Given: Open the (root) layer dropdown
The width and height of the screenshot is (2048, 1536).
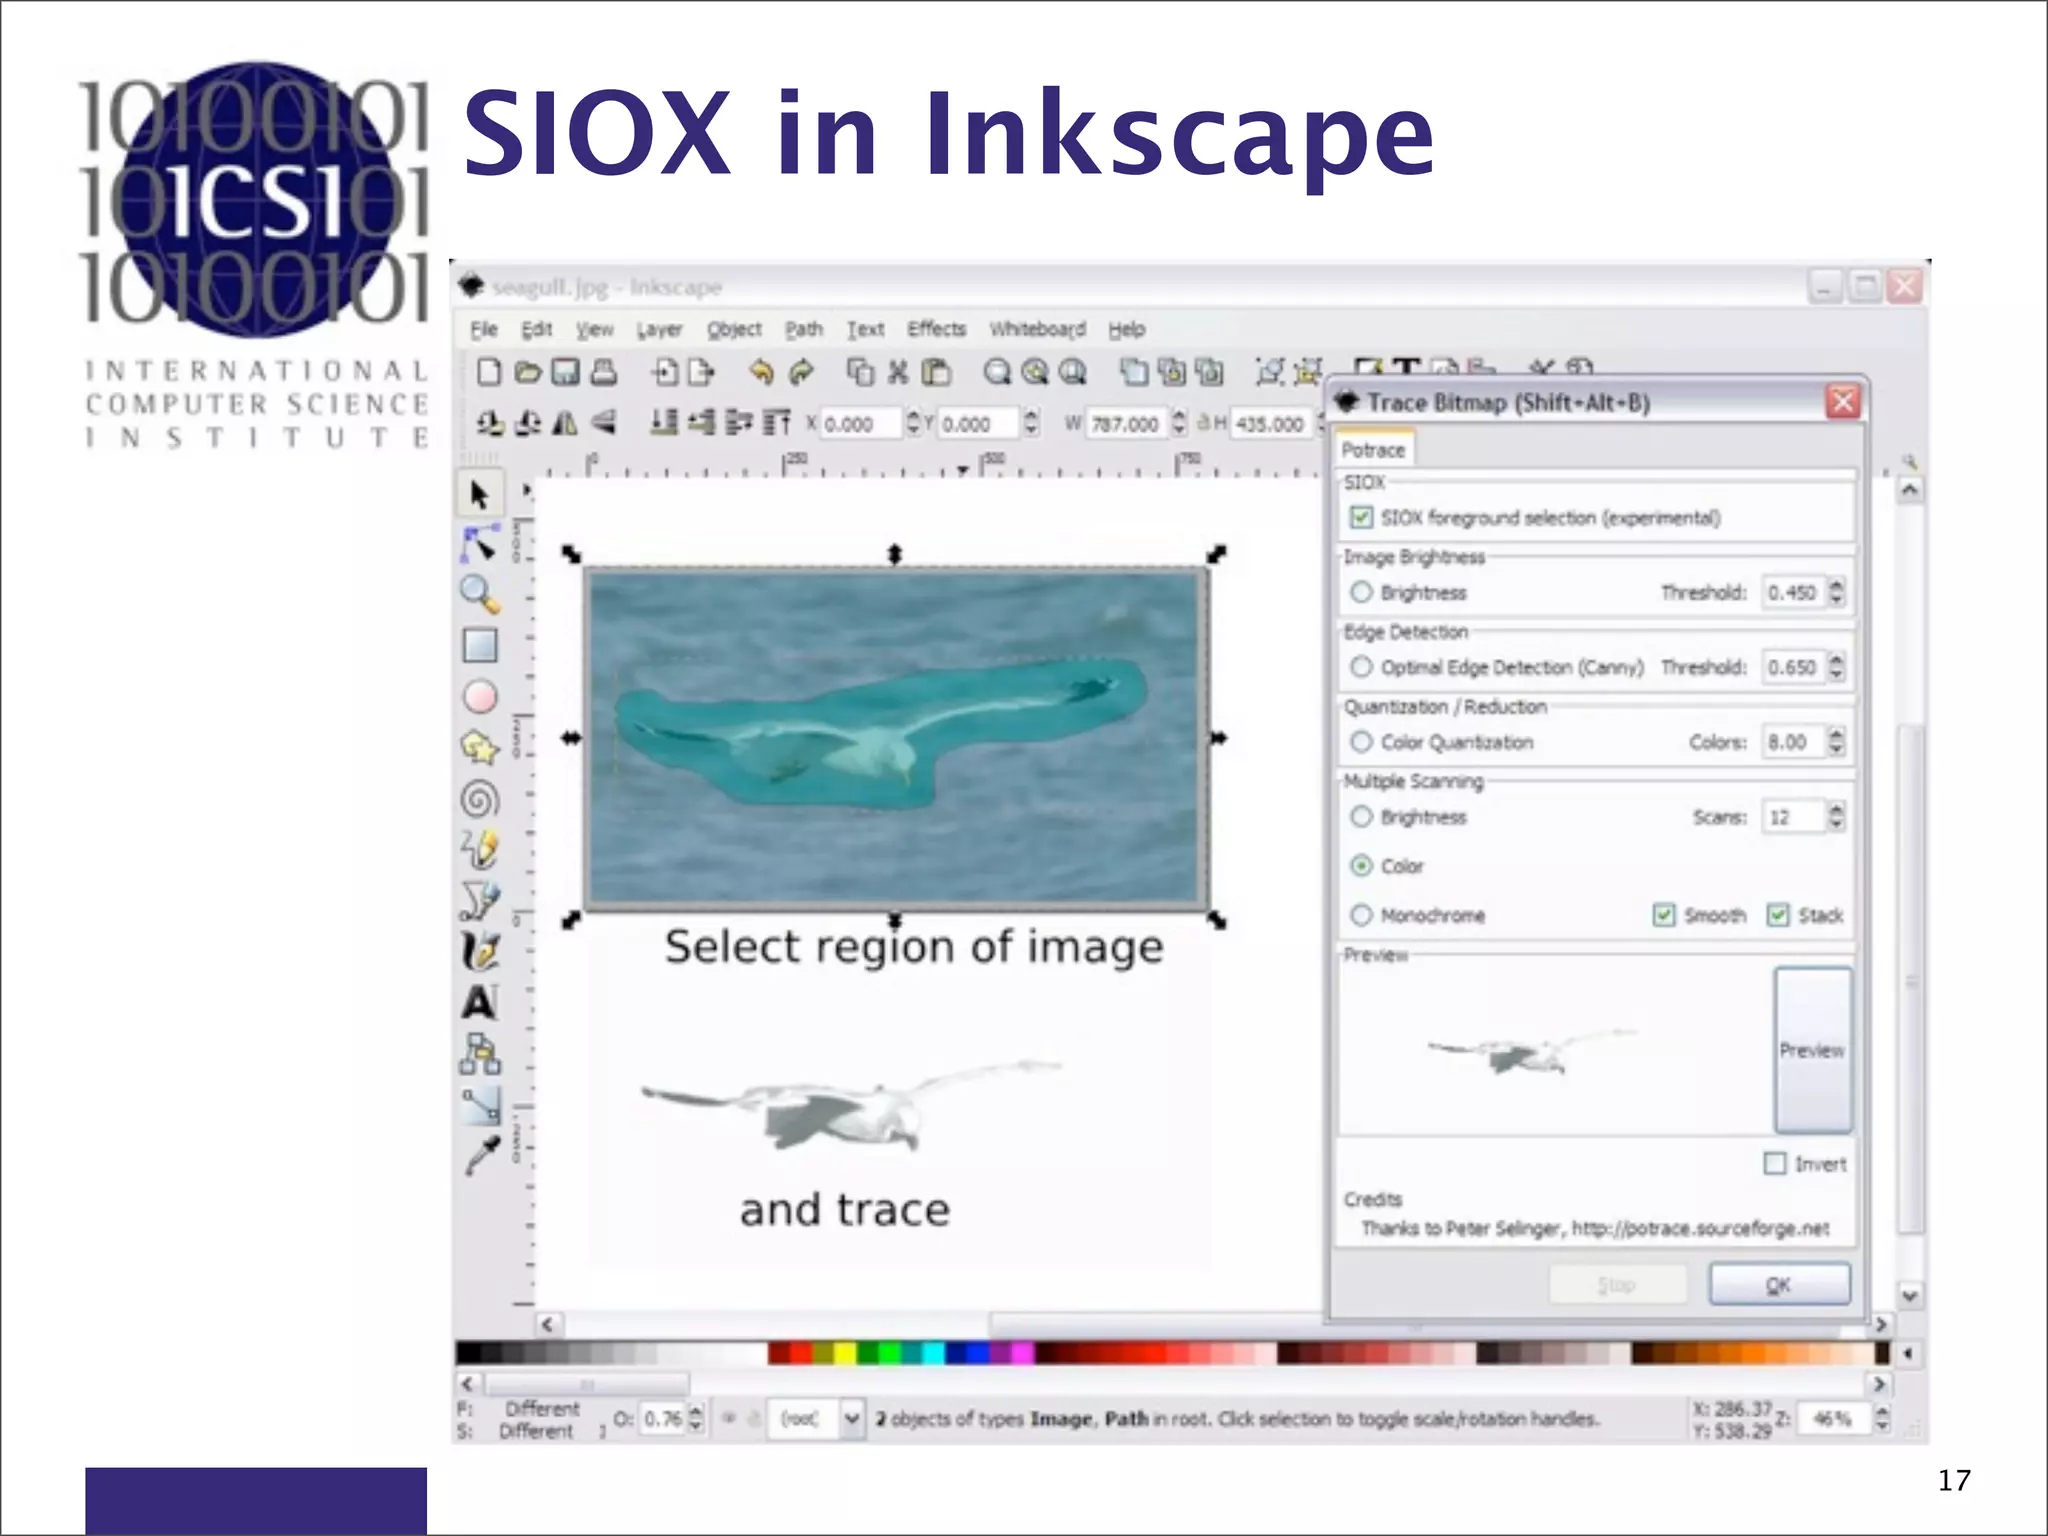Looking at the screenshot, I should coord(851,1419).
